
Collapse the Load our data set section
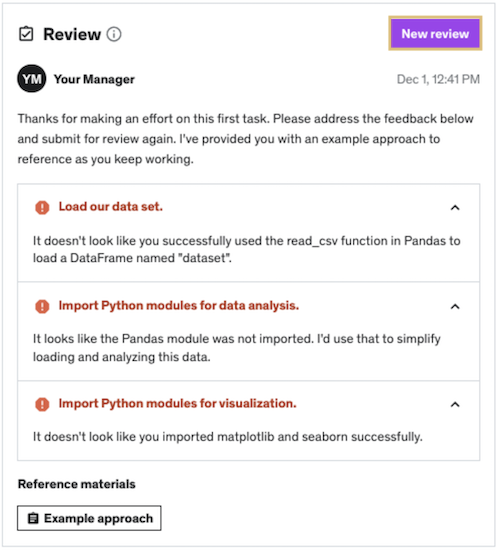tap(455, 208)
